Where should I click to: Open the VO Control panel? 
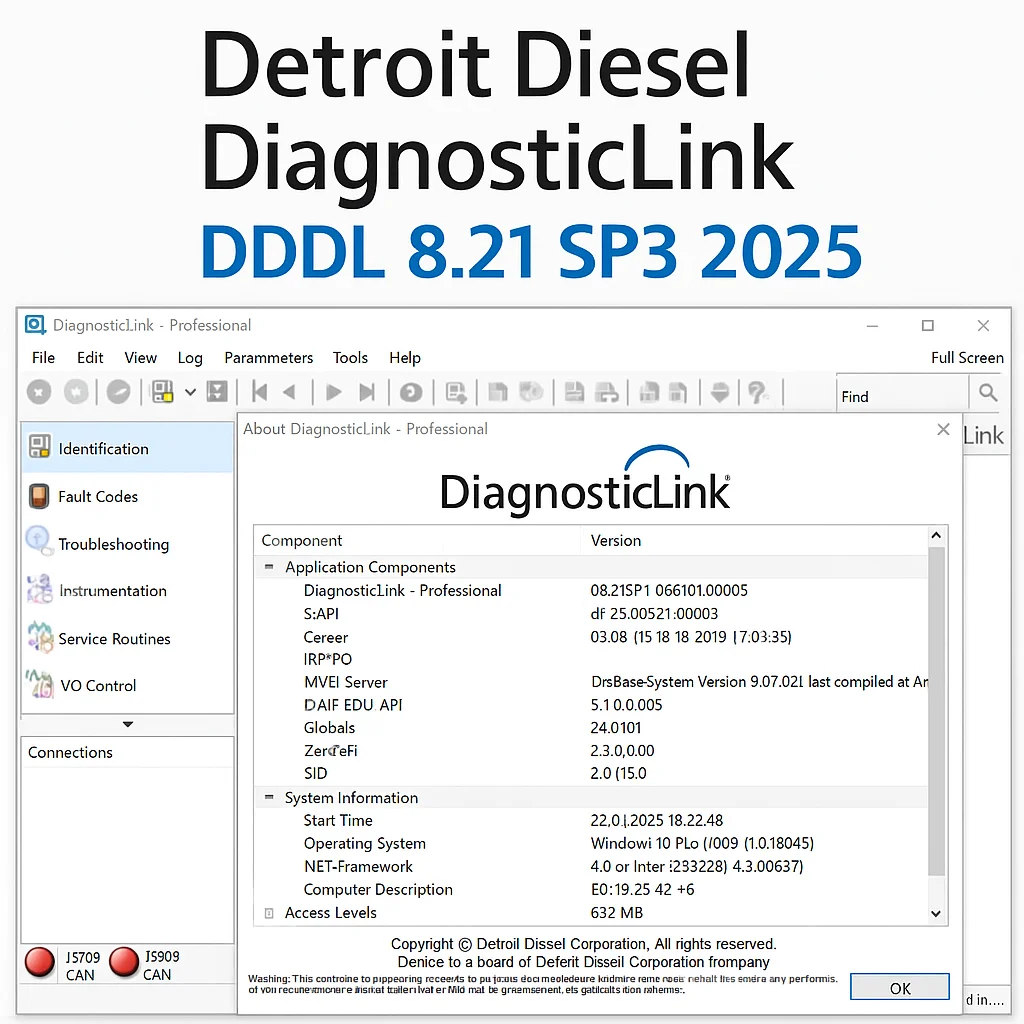(127, 685)
